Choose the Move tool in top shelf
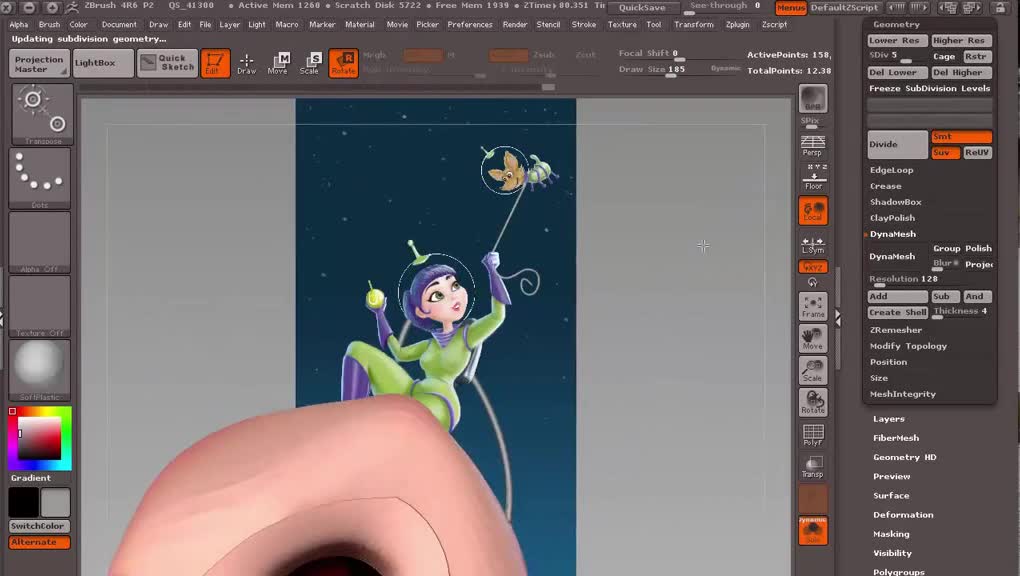 [278, 63]
